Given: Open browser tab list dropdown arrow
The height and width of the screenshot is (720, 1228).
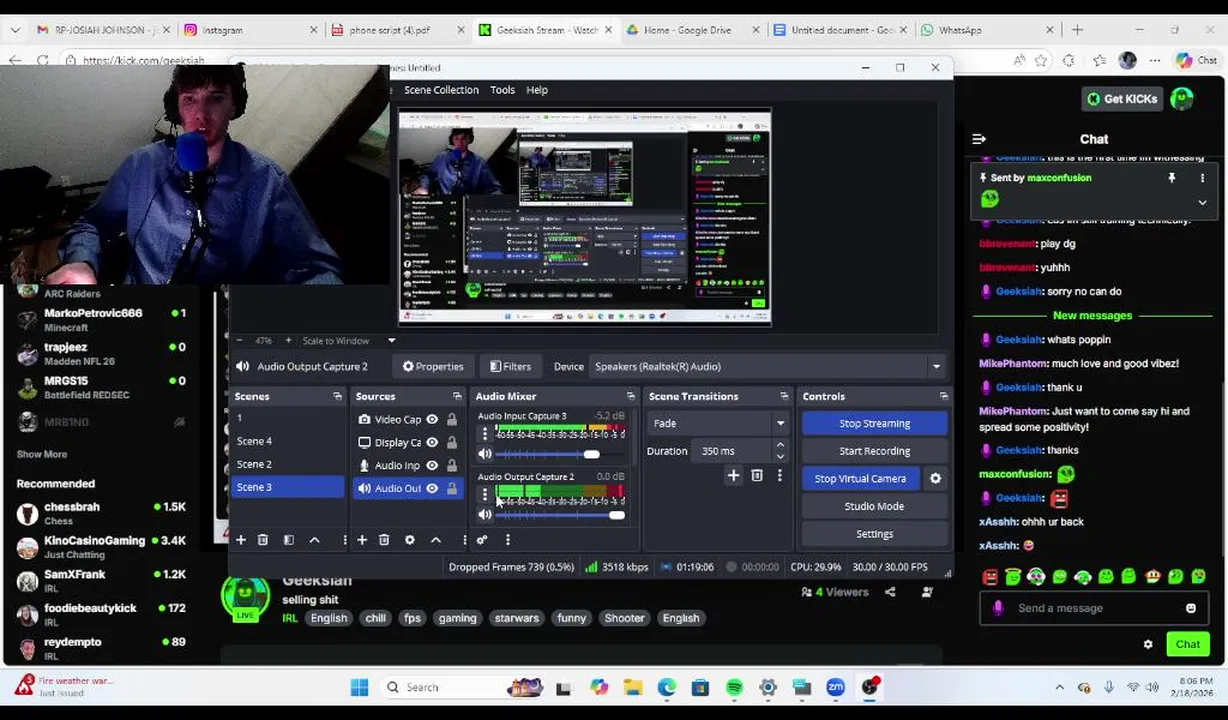Looking at the screenshot, I should tap(15, 30).
